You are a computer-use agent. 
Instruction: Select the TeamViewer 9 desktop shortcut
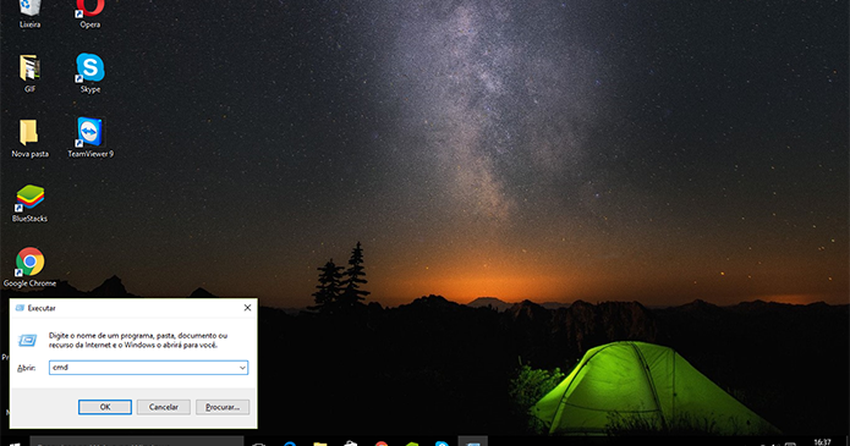(x=90, y=138)
